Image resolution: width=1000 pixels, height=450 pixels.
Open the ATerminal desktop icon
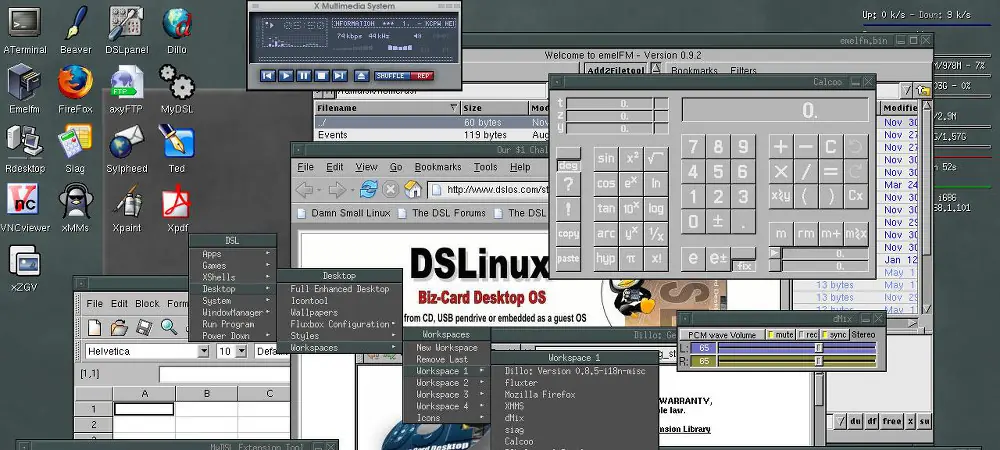[x=22, y=22]
